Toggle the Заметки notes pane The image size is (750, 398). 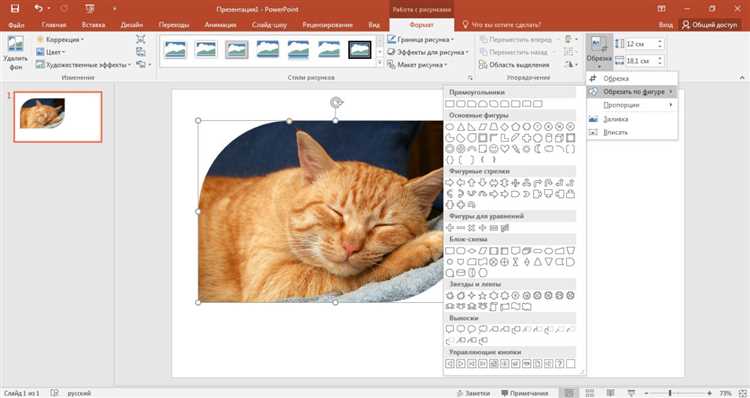pos(473,393)
